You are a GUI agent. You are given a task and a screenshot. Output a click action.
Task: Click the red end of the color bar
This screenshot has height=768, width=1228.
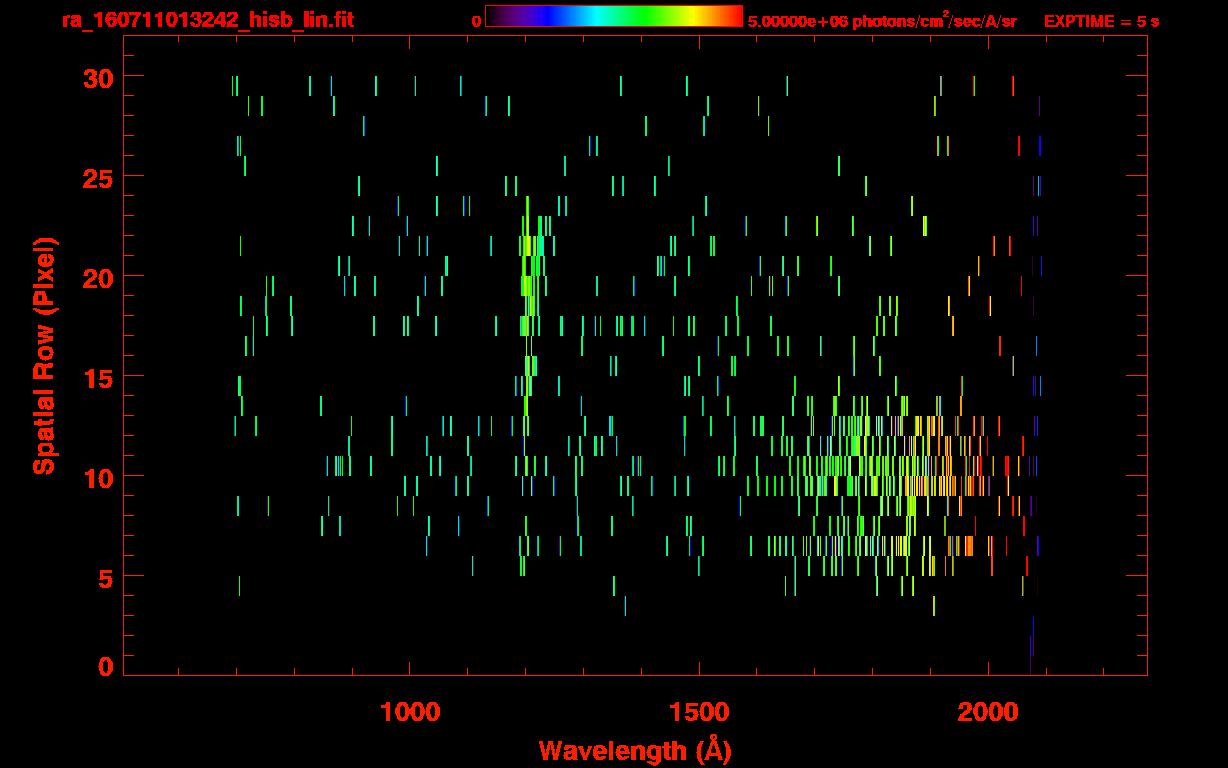730,16
